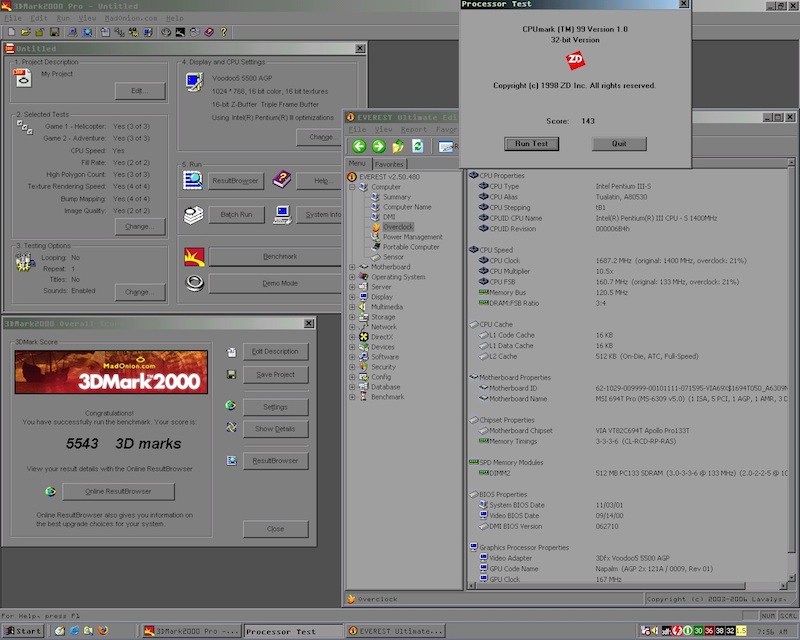
Task: Click the System Info computer icon
Action: [x=282, y=215]
